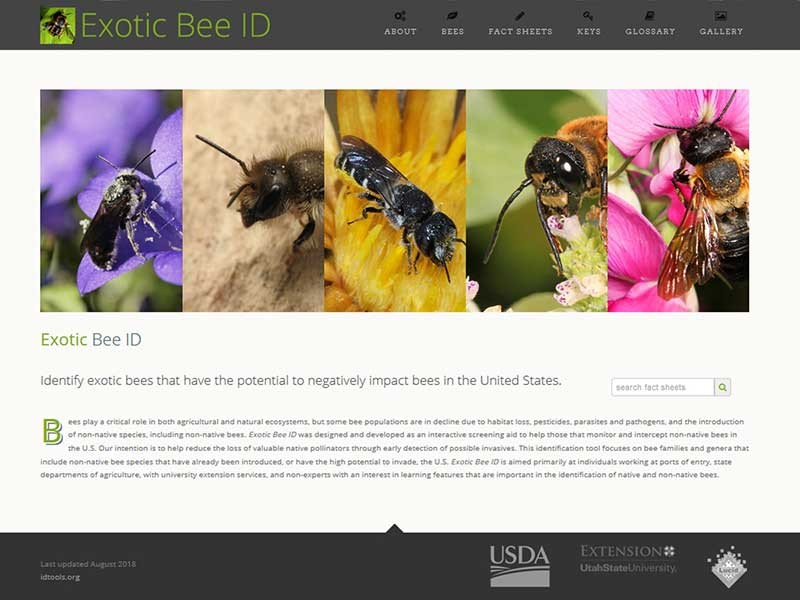This screenshot has width=800, height=600.
Task: Open the Utah State University Extension logo
Action: [628, 559]
